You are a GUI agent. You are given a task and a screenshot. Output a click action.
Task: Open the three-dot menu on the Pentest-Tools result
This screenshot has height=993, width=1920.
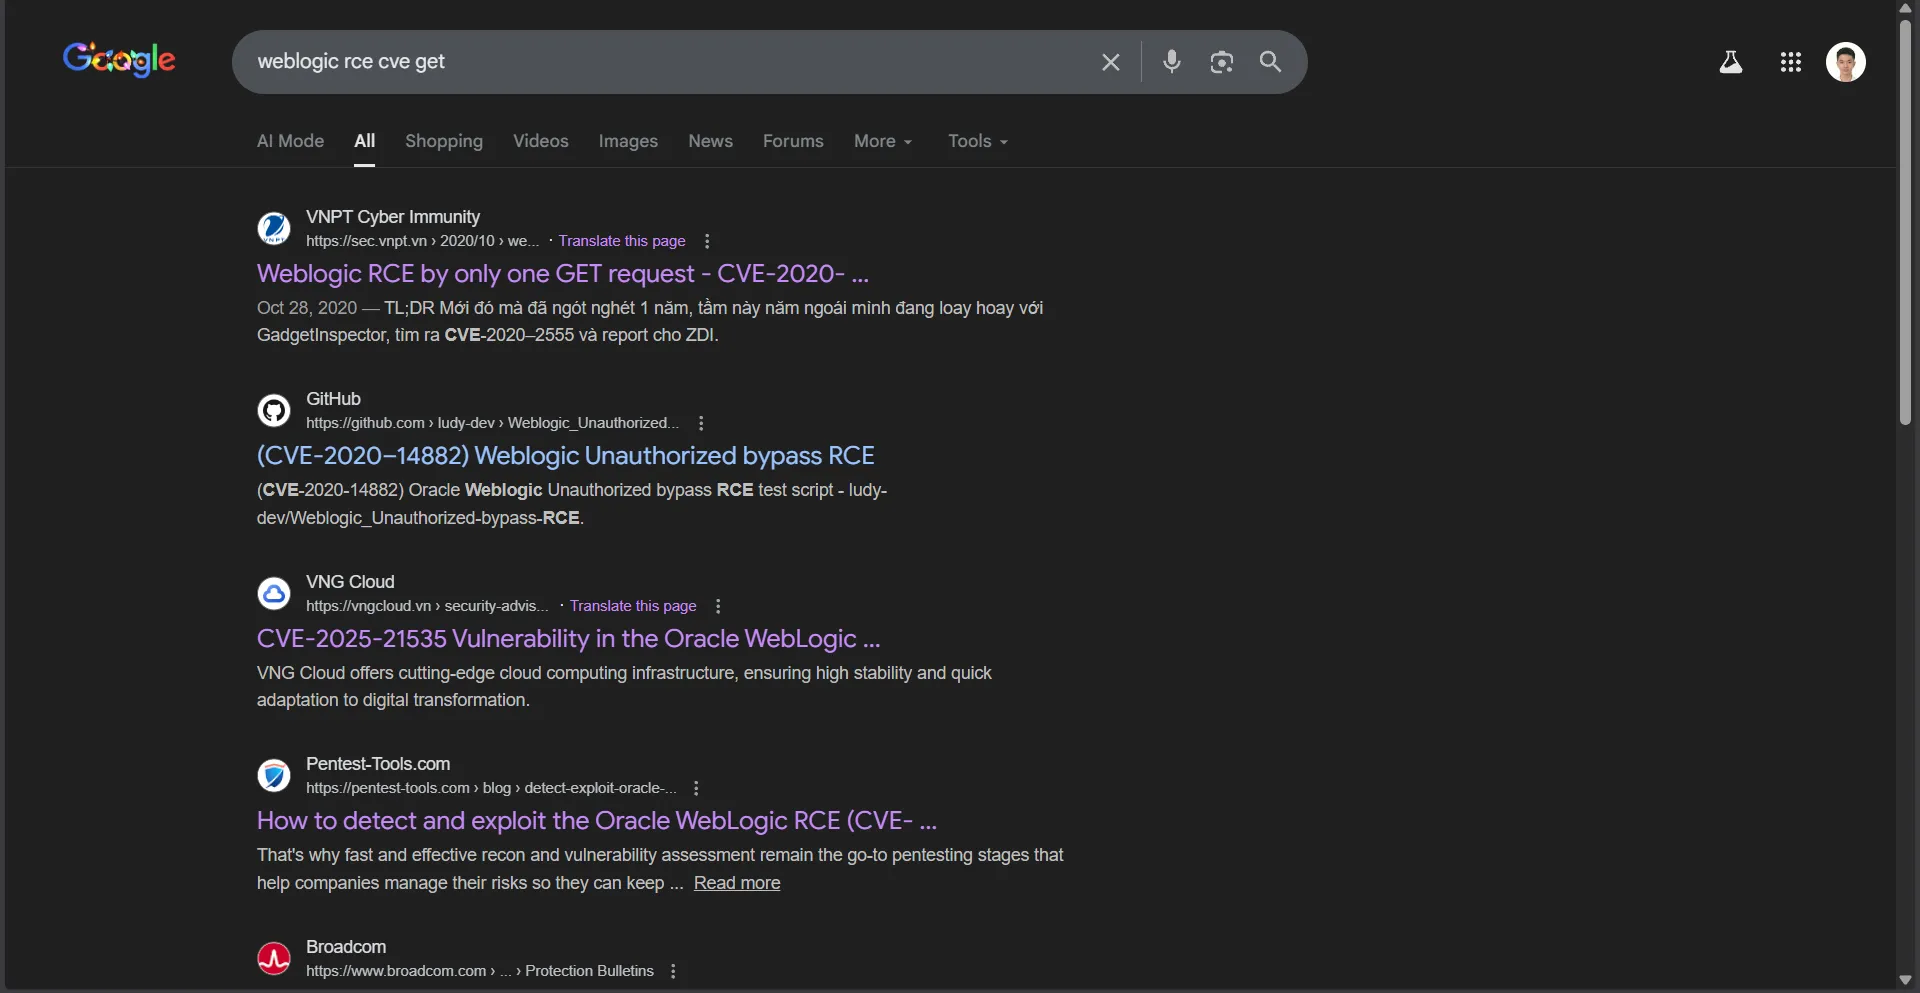695,788
